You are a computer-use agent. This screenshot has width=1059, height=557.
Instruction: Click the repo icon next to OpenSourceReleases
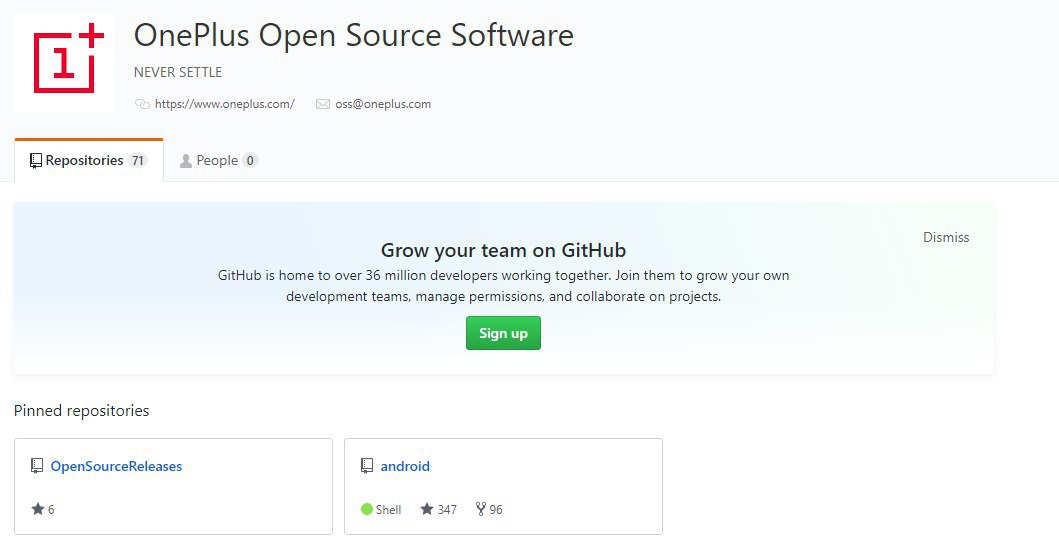(37, 466)
